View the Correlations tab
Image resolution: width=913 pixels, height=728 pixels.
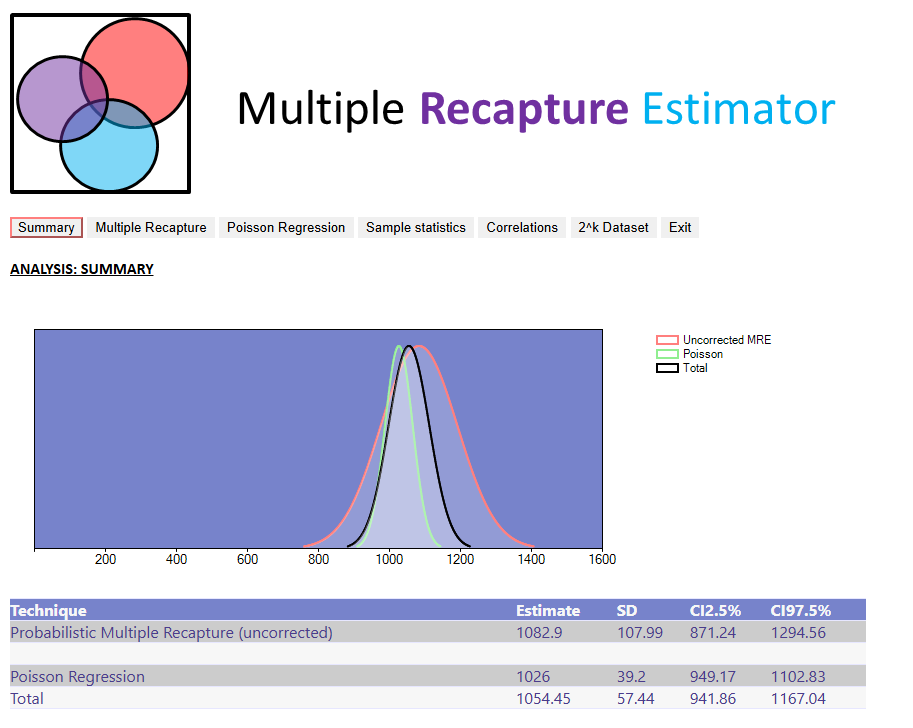coord(522,228)
